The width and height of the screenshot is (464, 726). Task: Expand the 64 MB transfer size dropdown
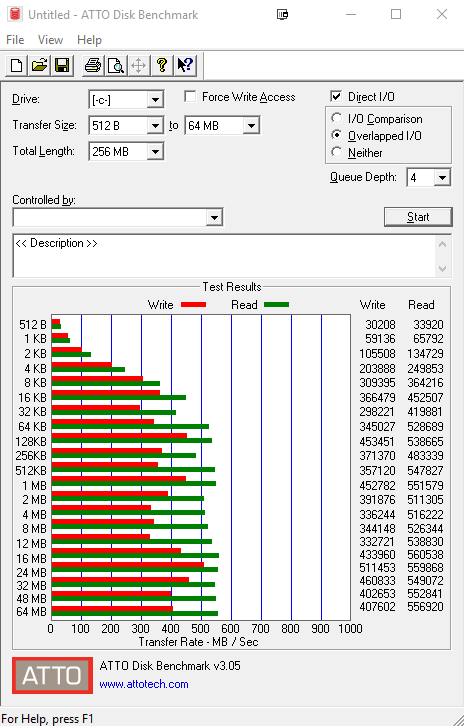click(251, 125)
